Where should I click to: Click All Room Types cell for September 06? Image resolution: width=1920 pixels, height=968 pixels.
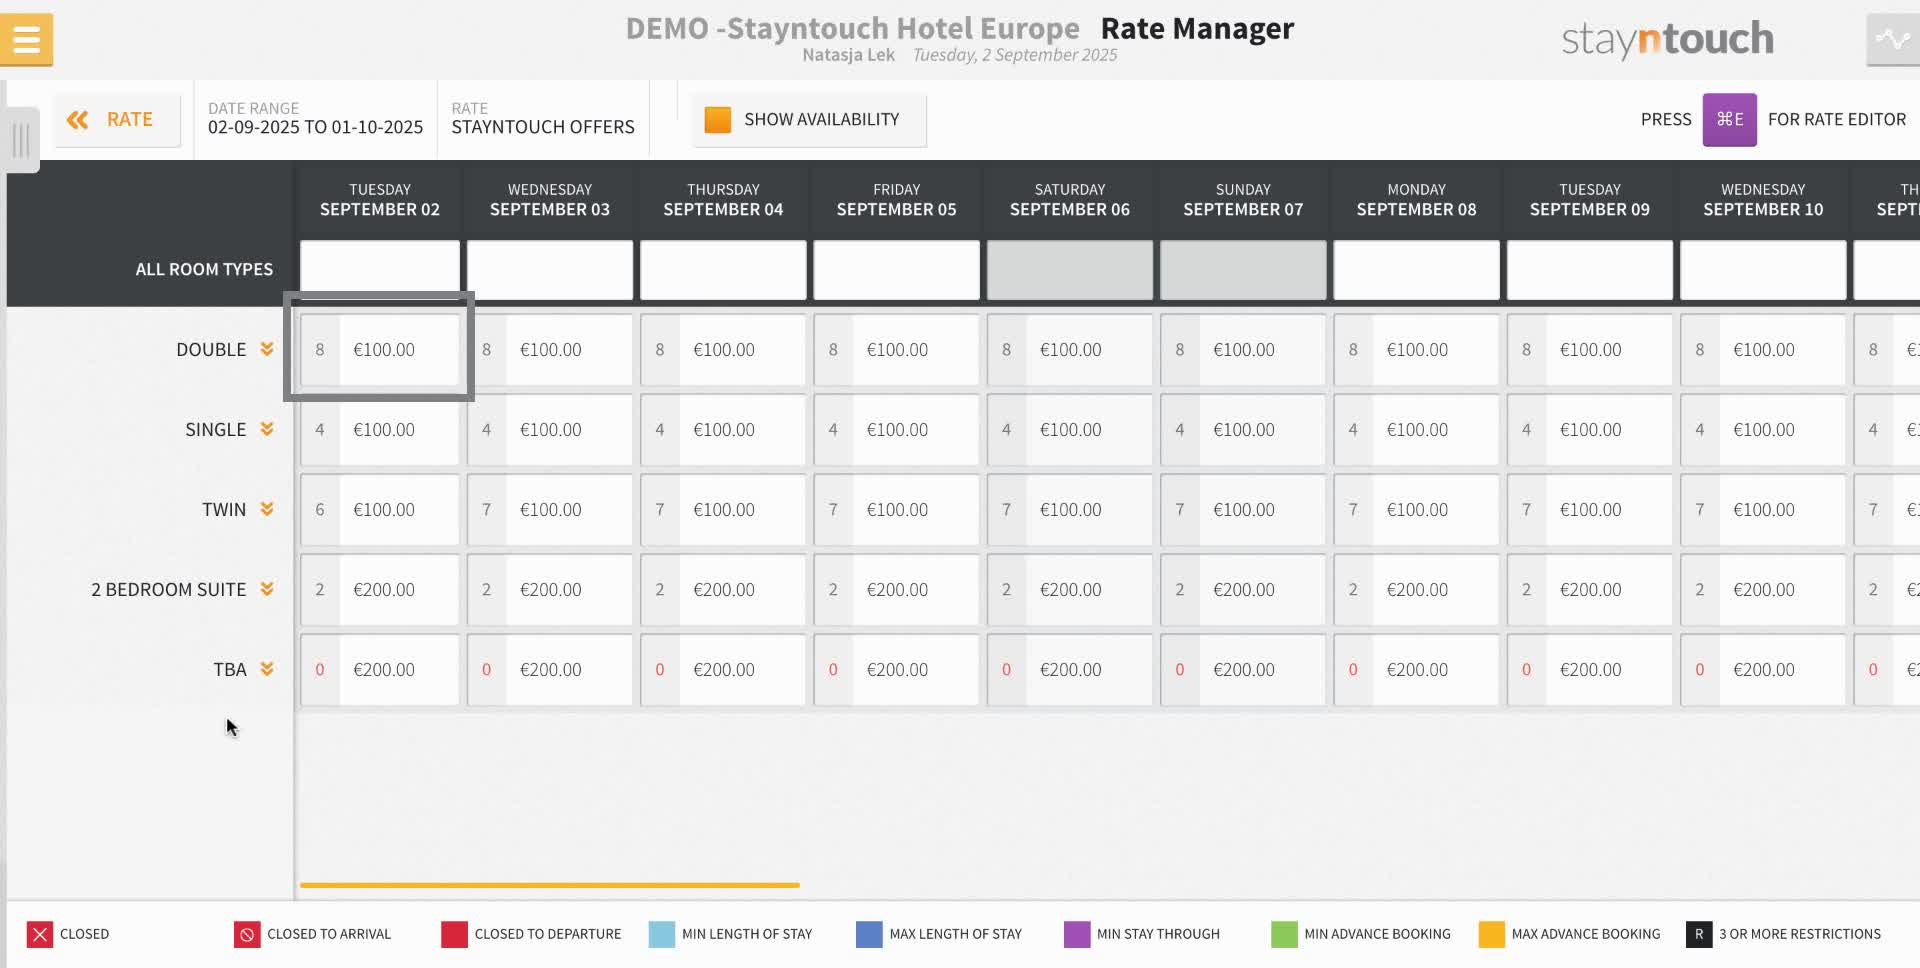point(1070,269)
